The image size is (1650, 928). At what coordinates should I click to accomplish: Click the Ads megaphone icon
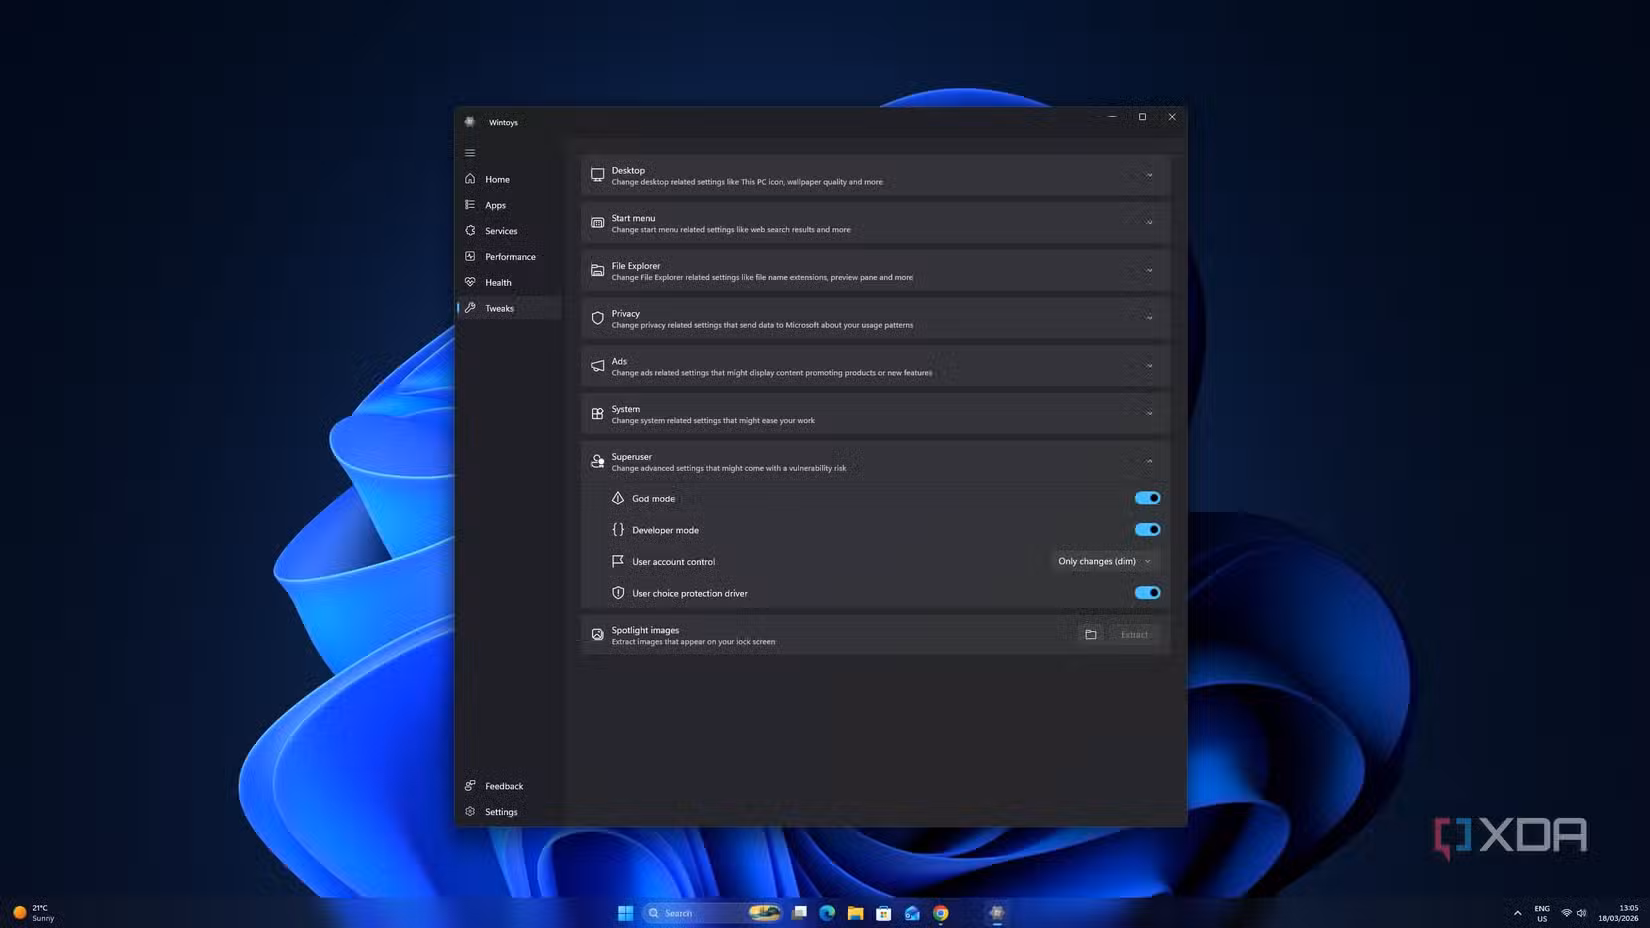(597, 366)
